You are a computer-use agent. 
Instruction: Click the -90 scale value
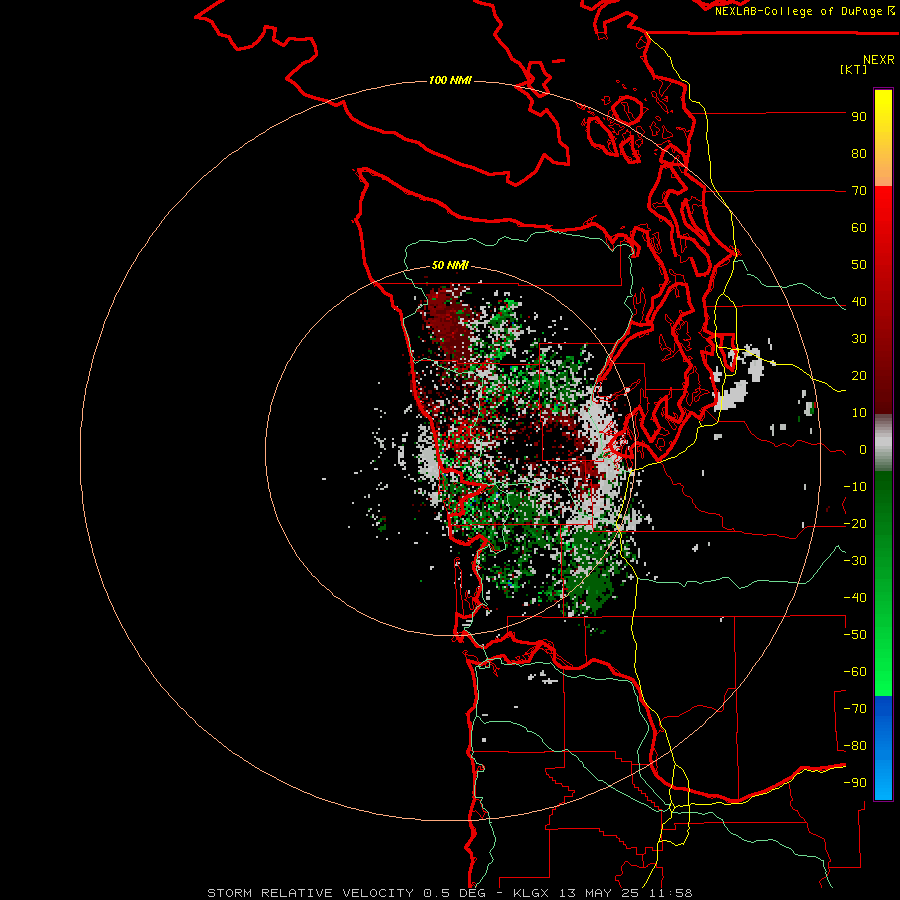855,783
